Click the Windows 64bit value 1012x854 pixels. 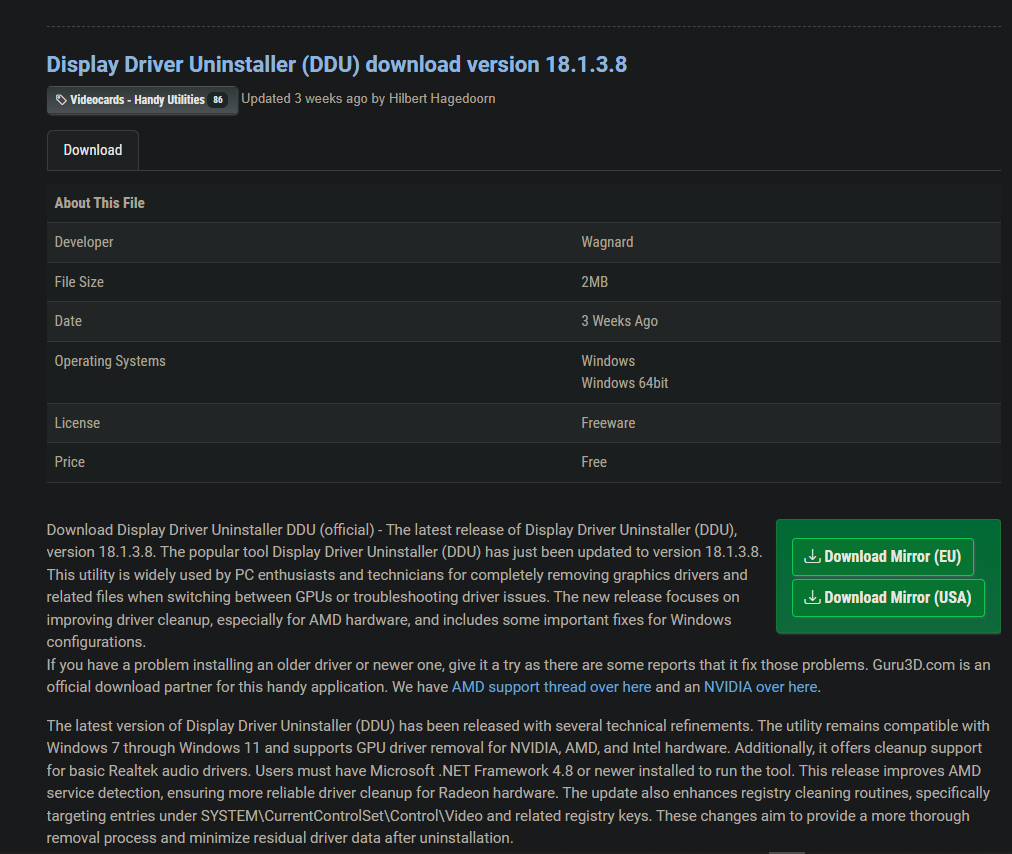point(624,383)
